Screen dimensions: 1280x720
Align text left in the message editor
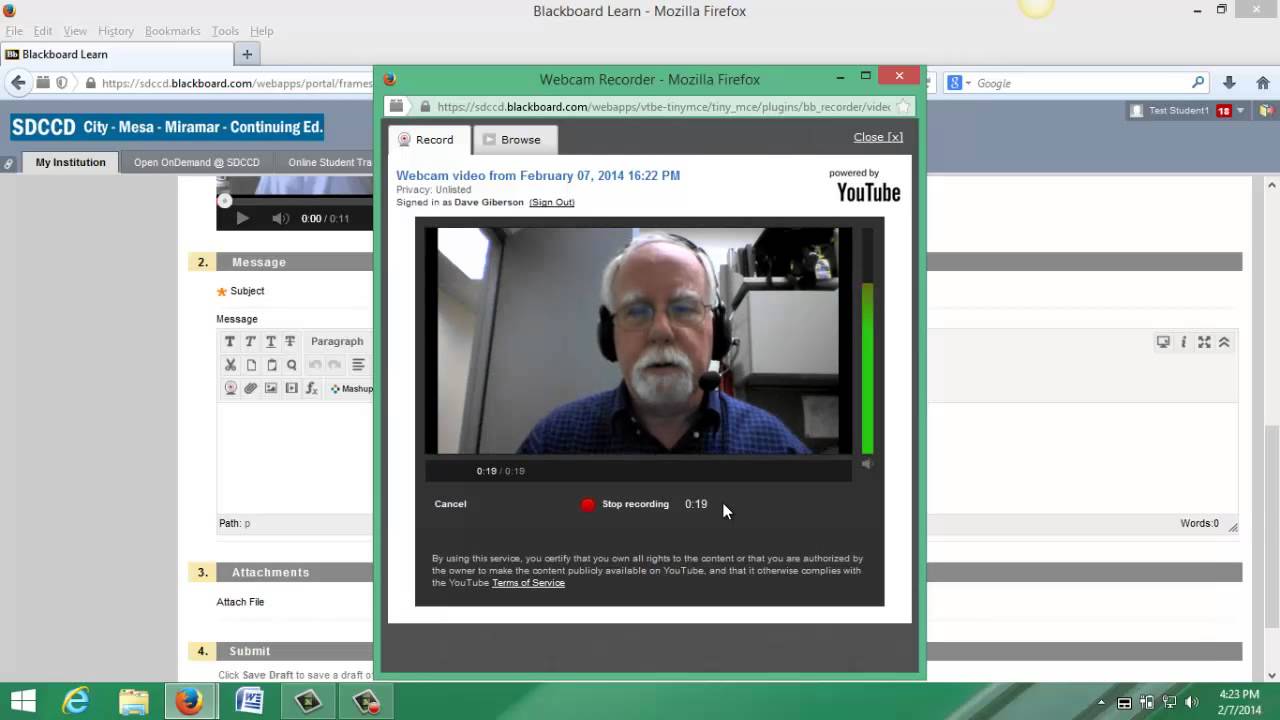pos(358,365)
